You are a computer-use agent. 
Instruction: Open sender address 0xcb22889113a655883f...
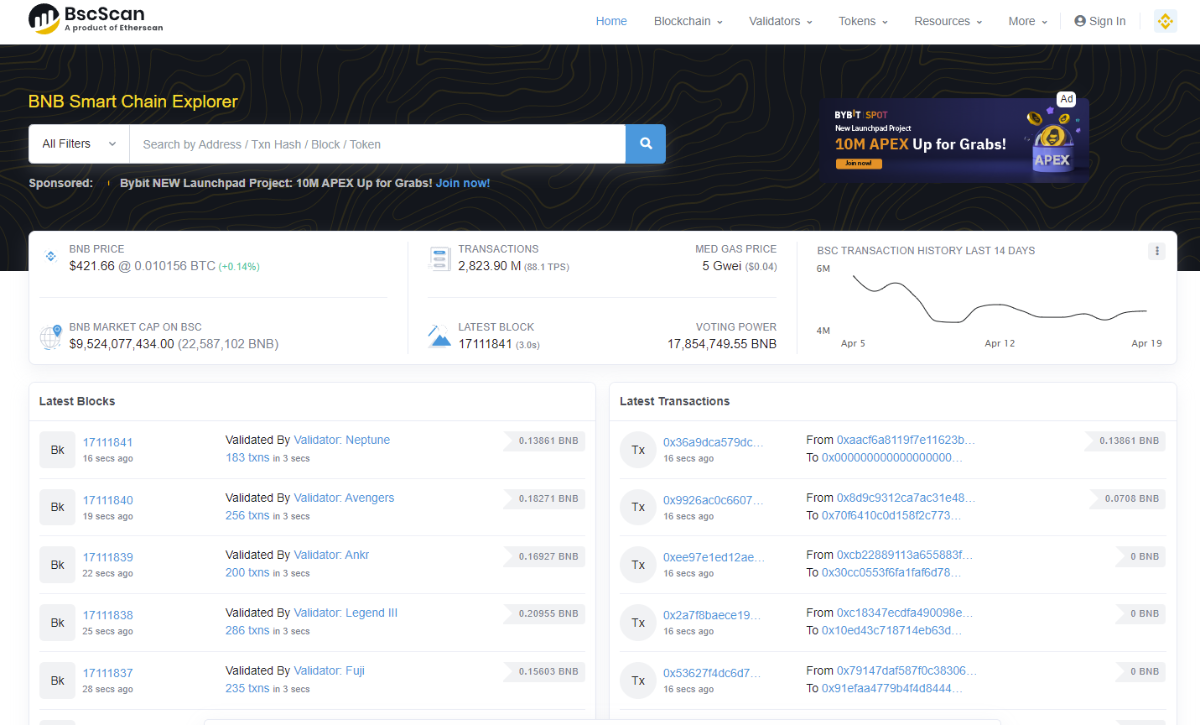click(x=905, y=555)
